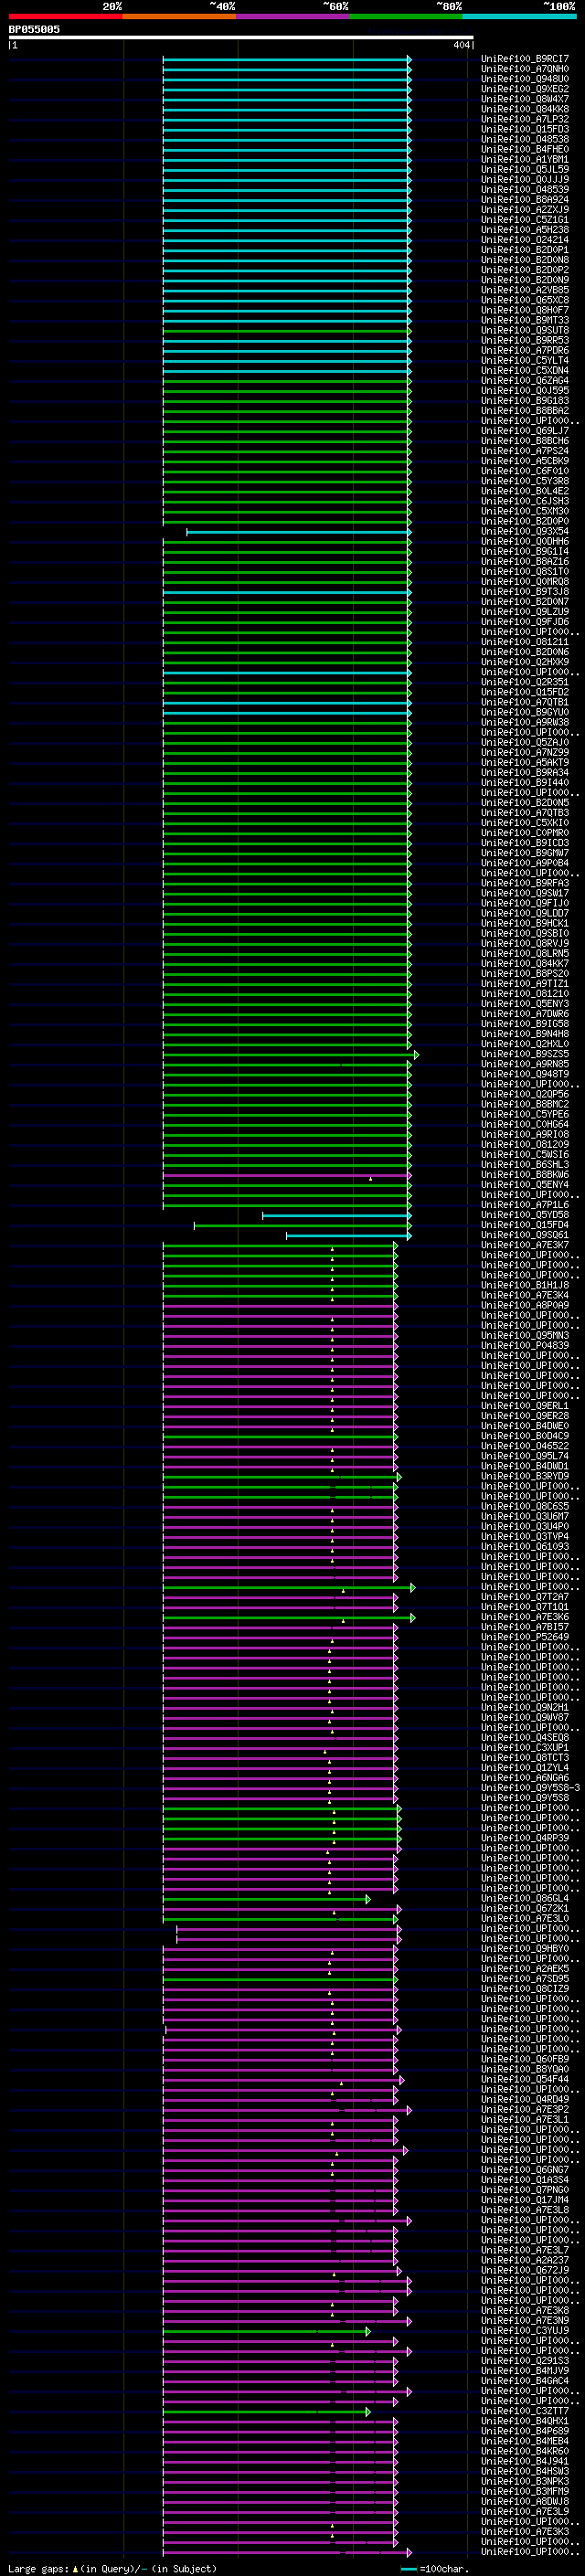Image resolution: width=585 pixels, height=2576 pixels.
Task: Select hit UniRef100_Q15FD4
Action: pos(525,1225)
